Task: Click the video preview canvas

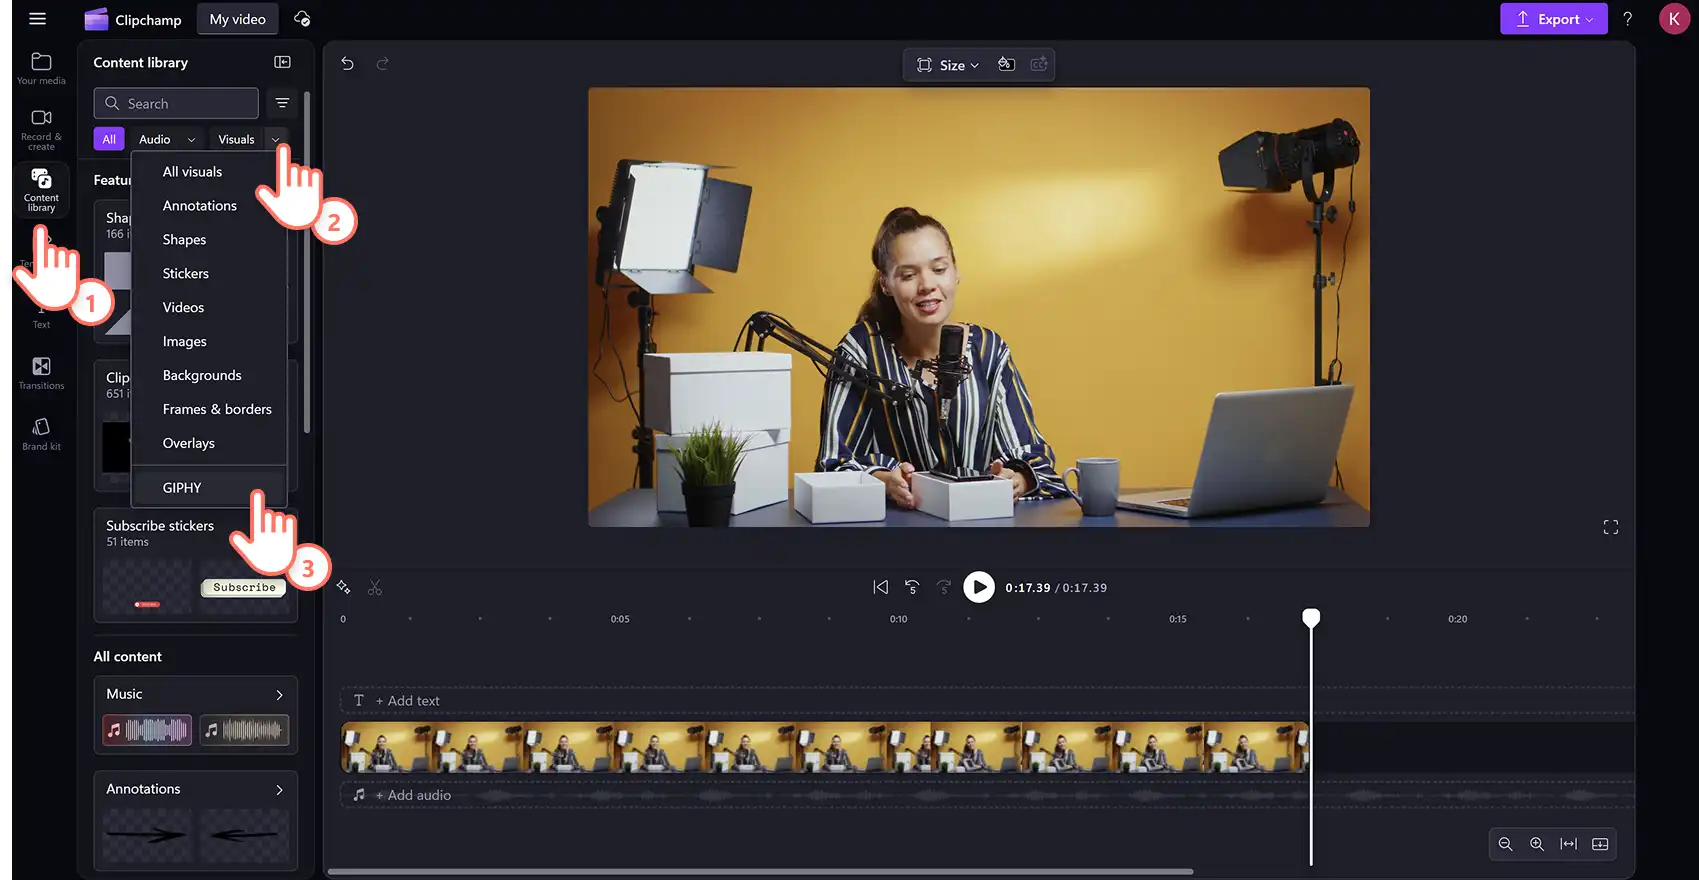Action: tap(979, 307)
